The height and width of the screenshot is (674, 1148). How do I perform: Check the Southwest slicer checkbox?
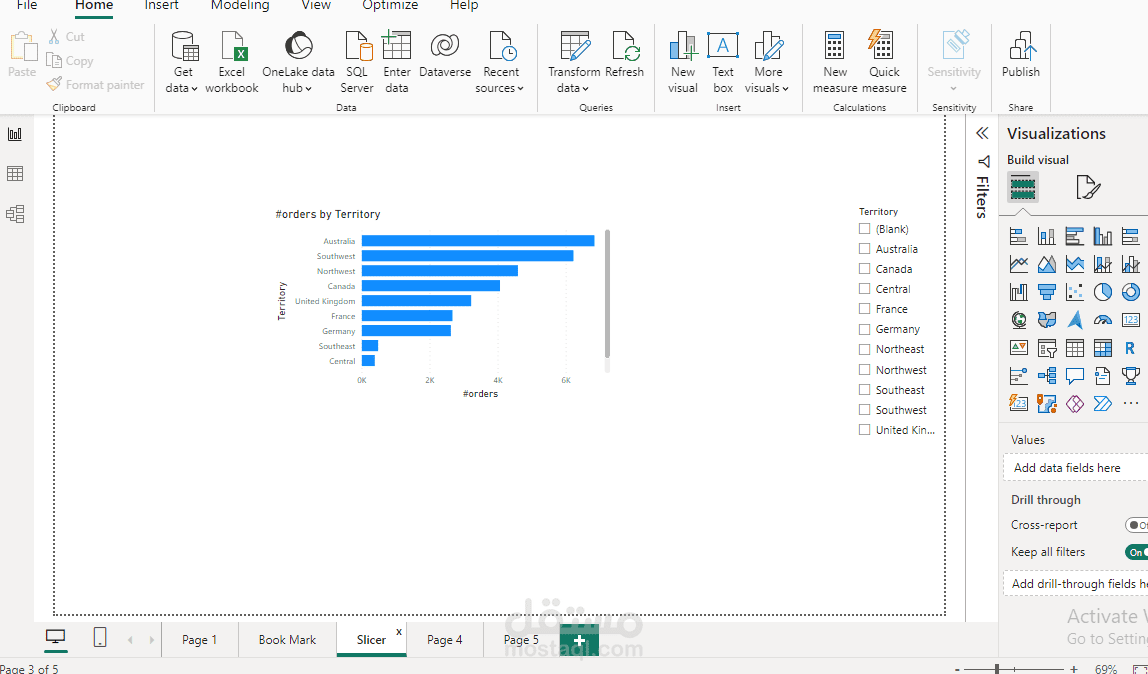click(865, 410)
